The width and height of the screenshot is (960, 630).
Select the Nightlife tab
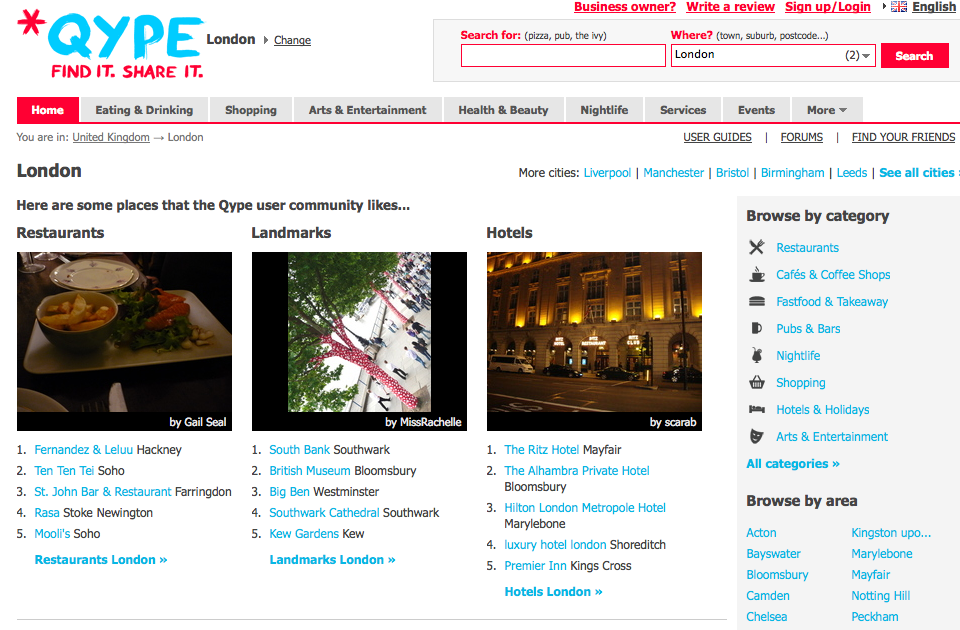[604, 110]
